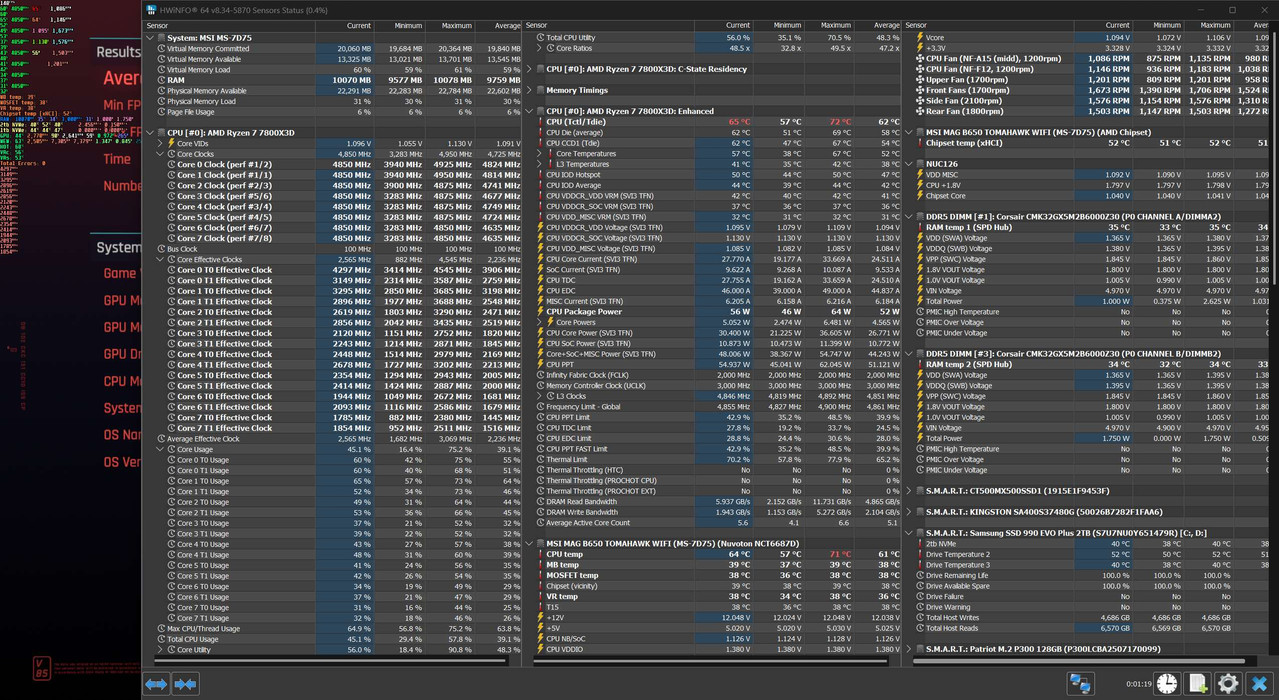
Task: Expand S.M.A.R.T.: KINGSTON SA400S37480G group
Action: pos(909,512)
